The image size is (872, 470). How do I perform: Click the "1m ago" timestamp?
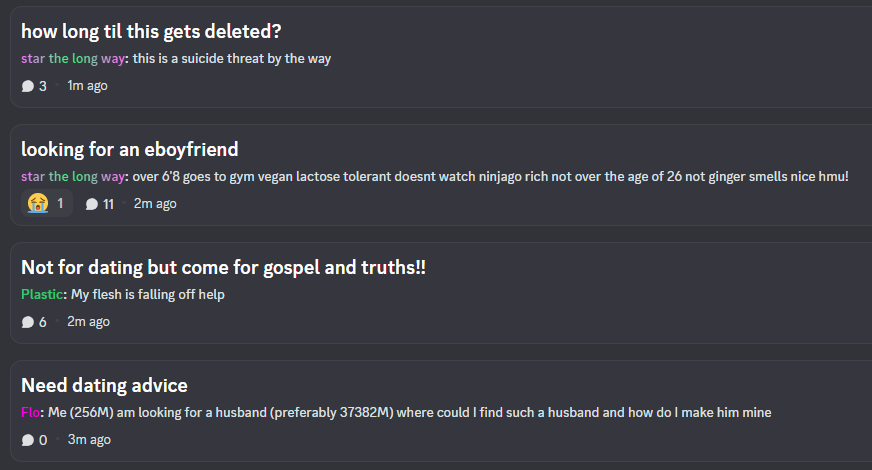click(x=87, y=86)
